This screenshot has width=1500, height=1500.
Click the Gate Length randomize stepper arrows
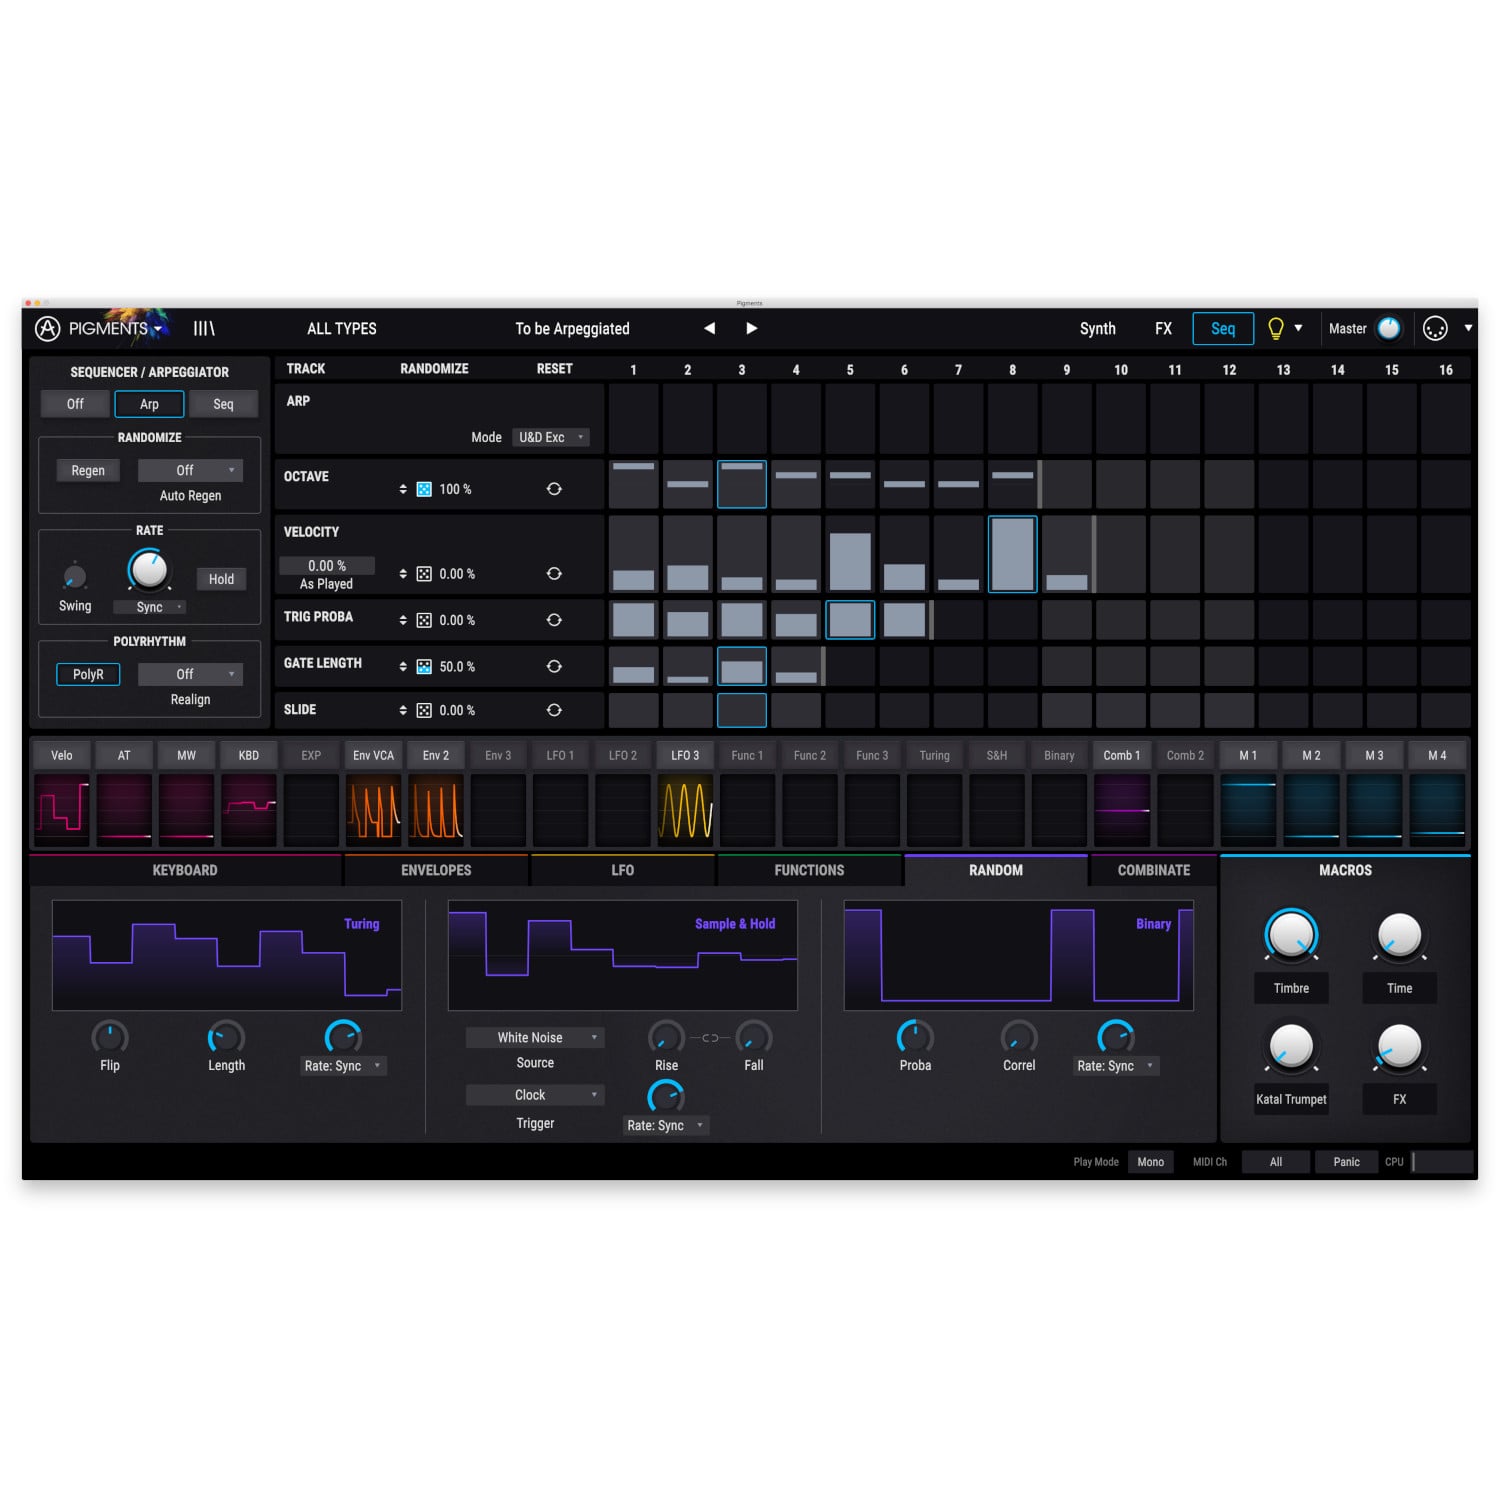pos(403,666)
